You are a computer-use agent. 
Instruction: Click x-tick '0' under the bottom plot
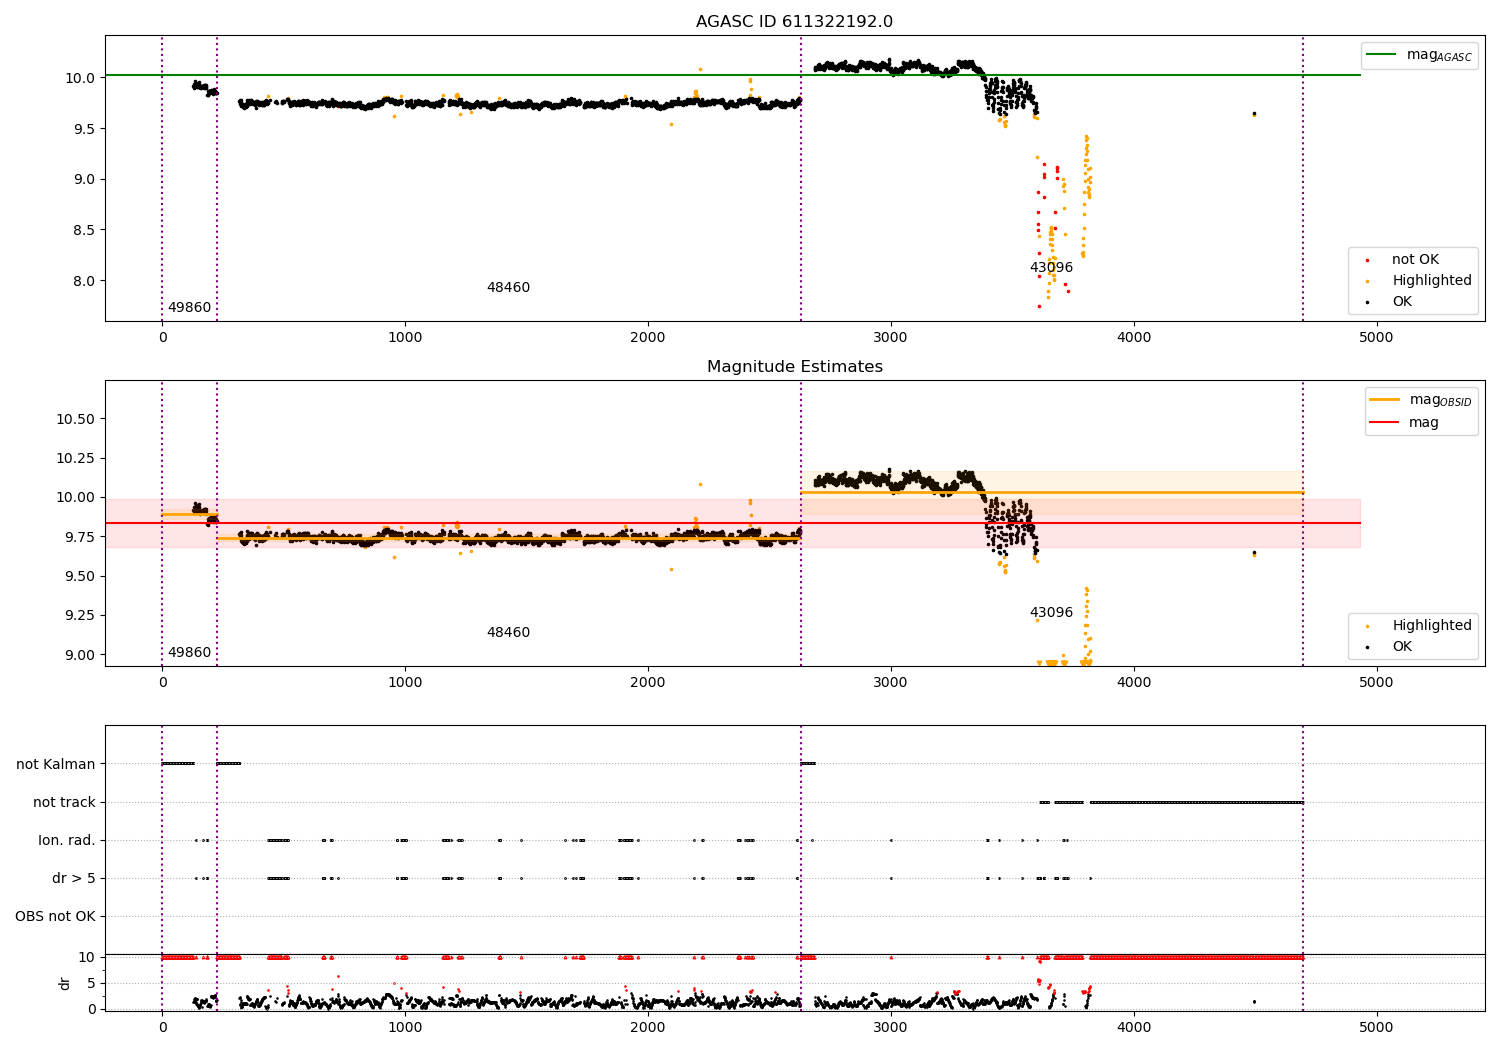[x=162, y=1028]
